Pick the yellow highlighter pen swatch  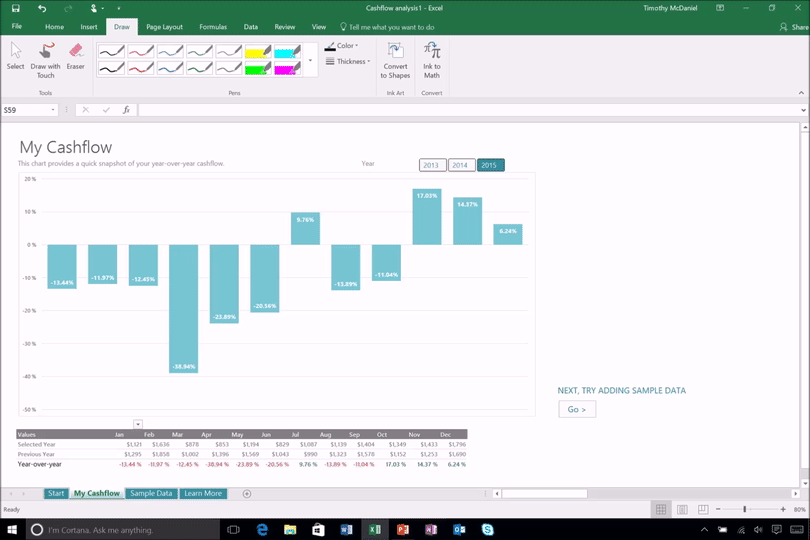click(x=258, y=52)
